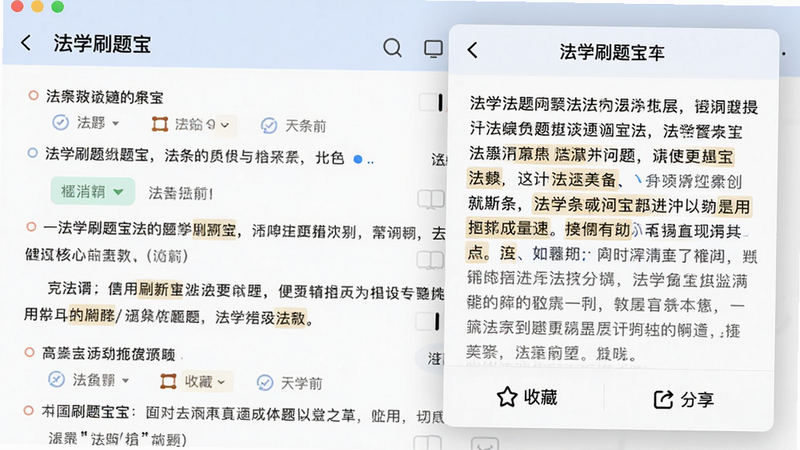Click the check icon next to 天条前

269,126
